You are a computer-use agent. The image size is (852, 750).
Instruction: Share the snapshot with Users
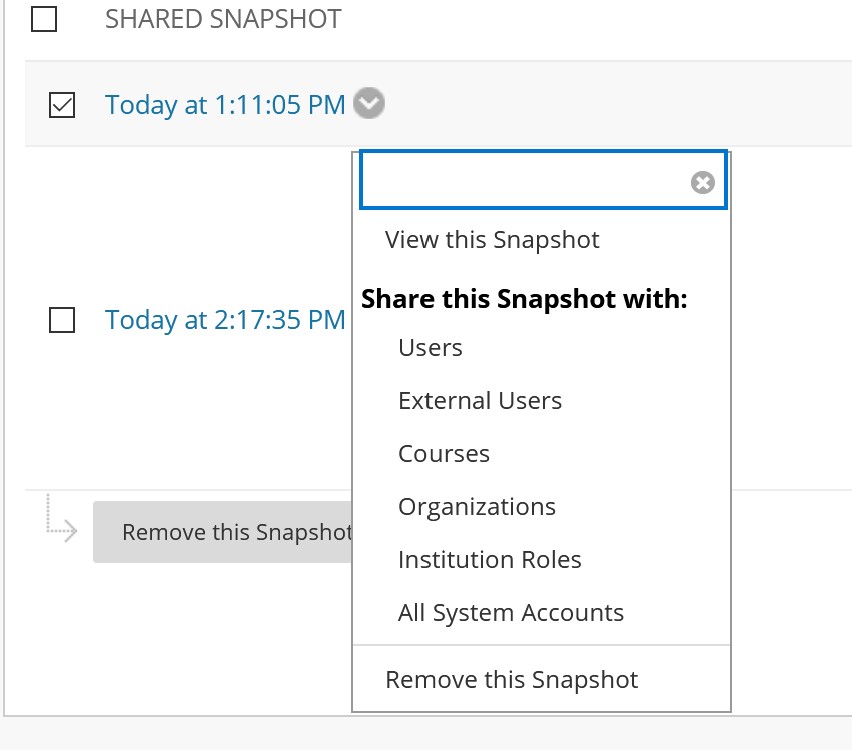(x=430, y=348)
